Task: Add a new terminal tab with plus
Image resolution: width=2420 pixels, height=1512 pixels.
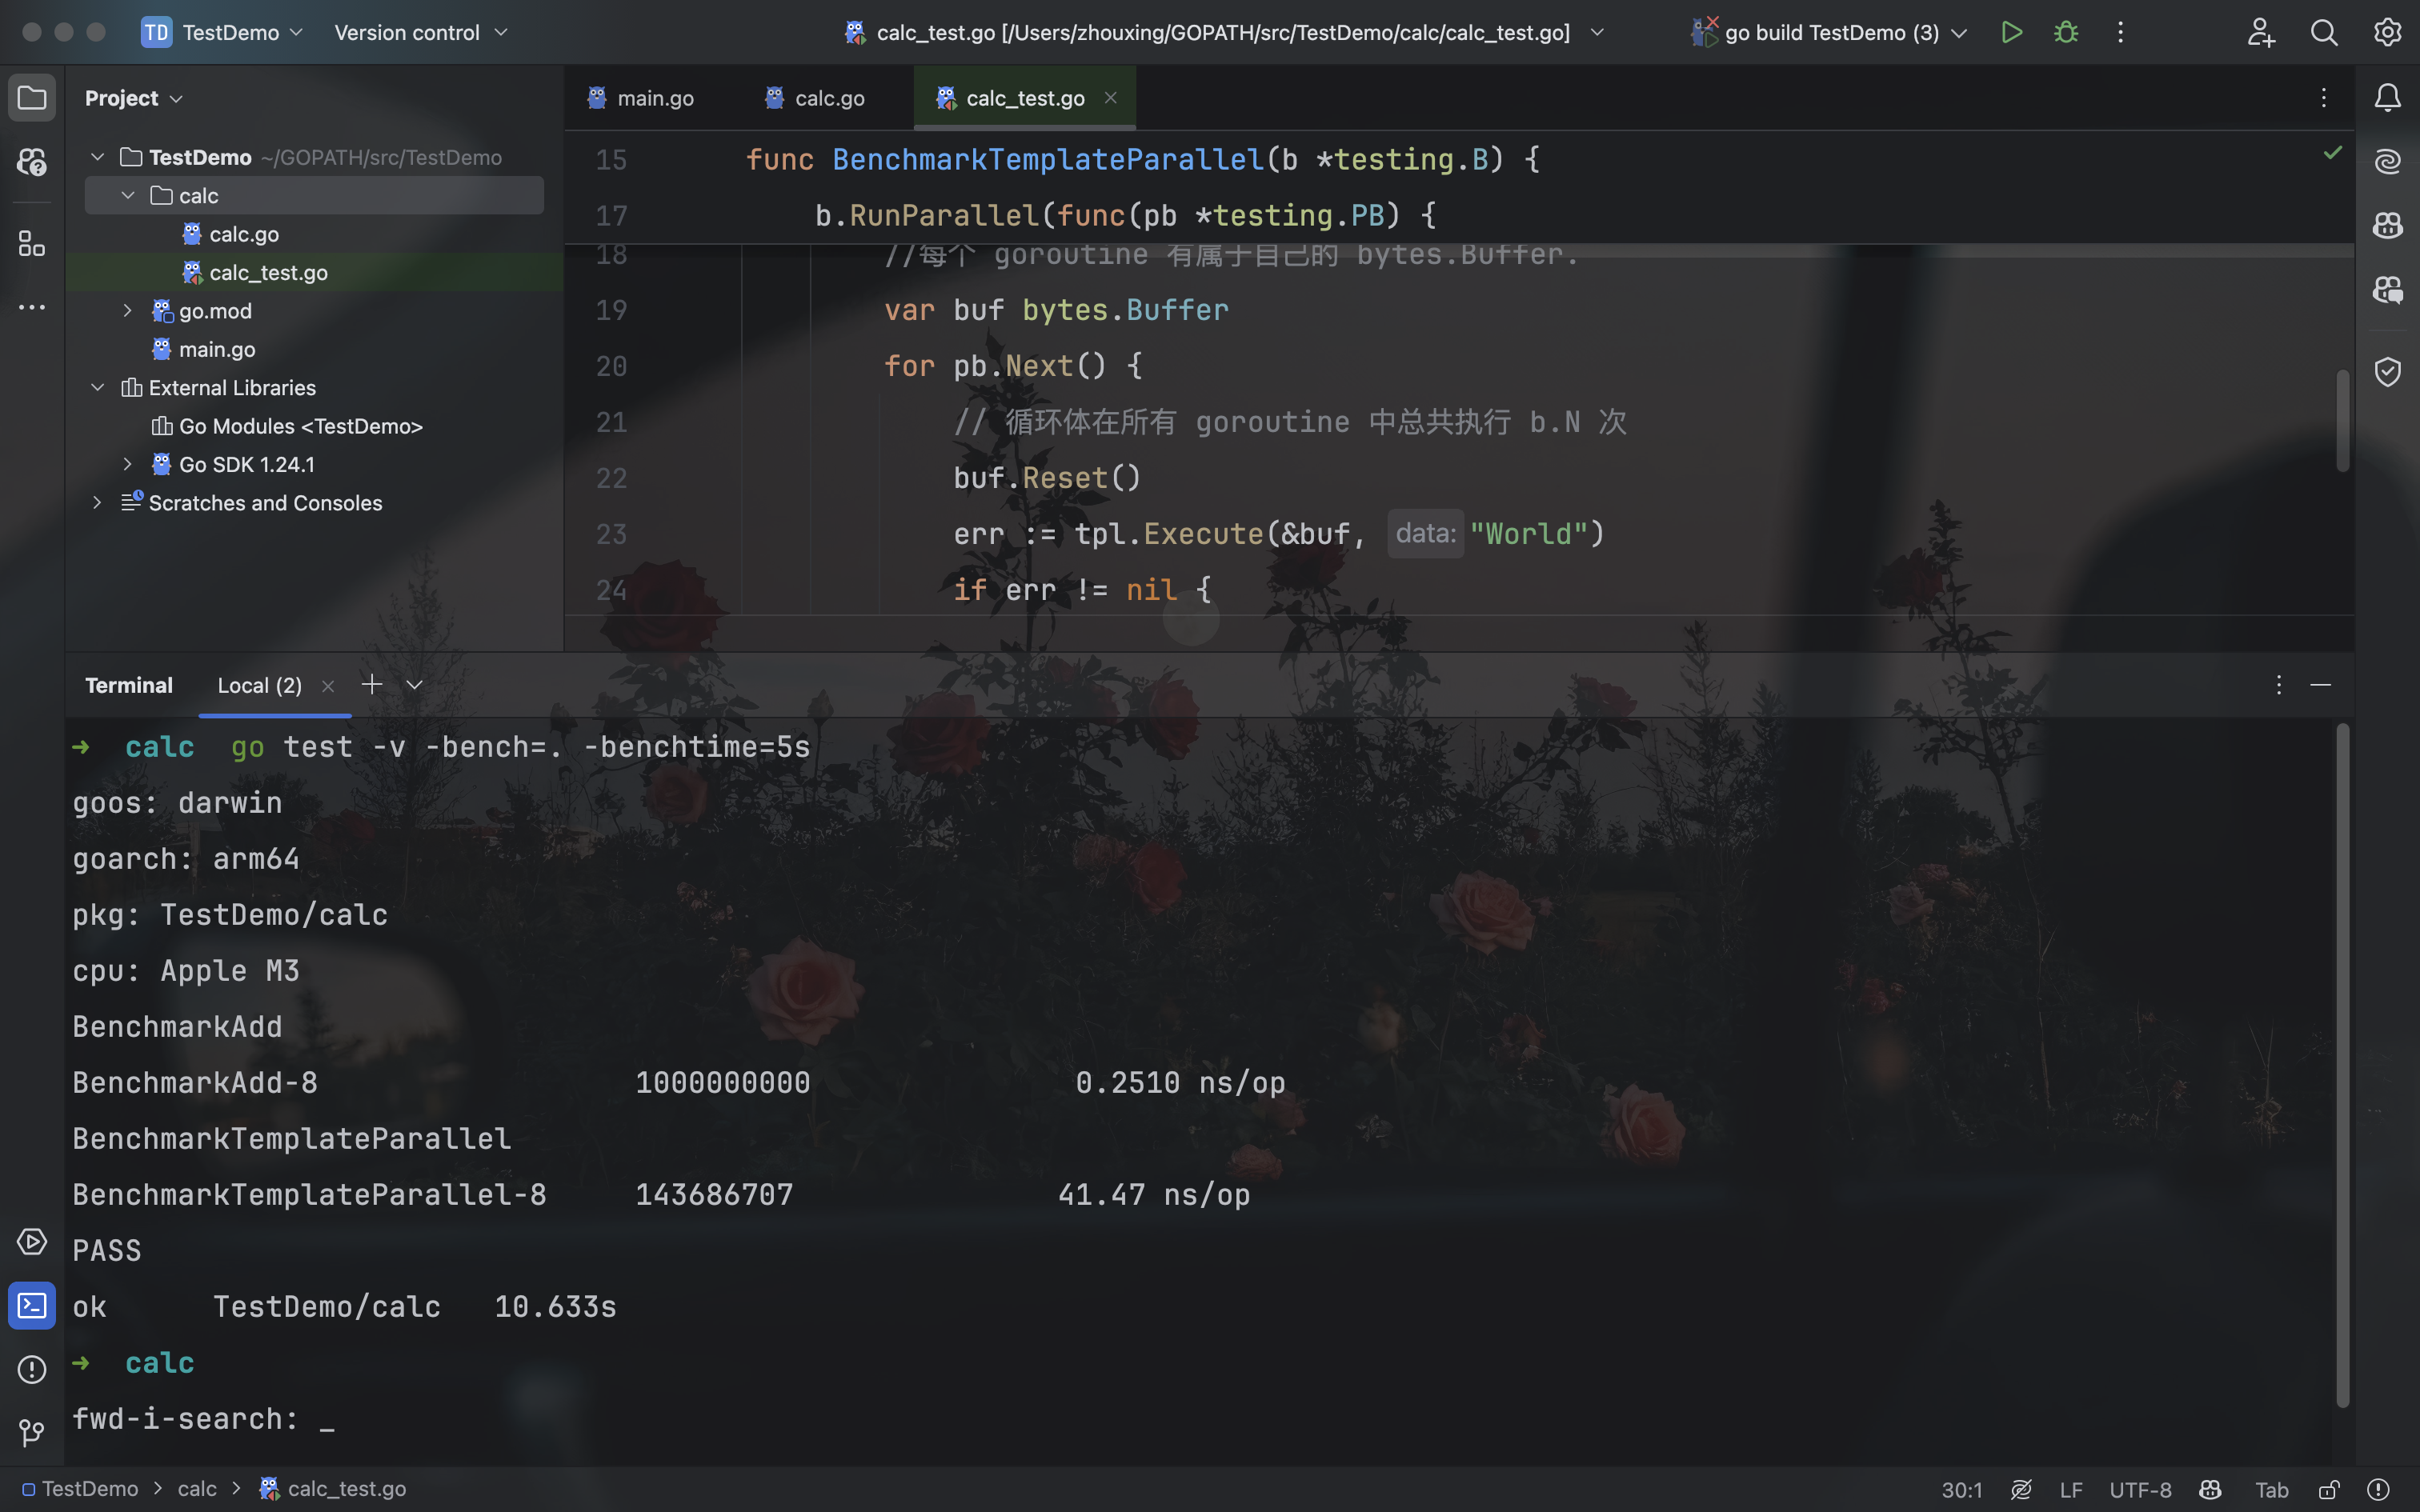Action: 371,685
